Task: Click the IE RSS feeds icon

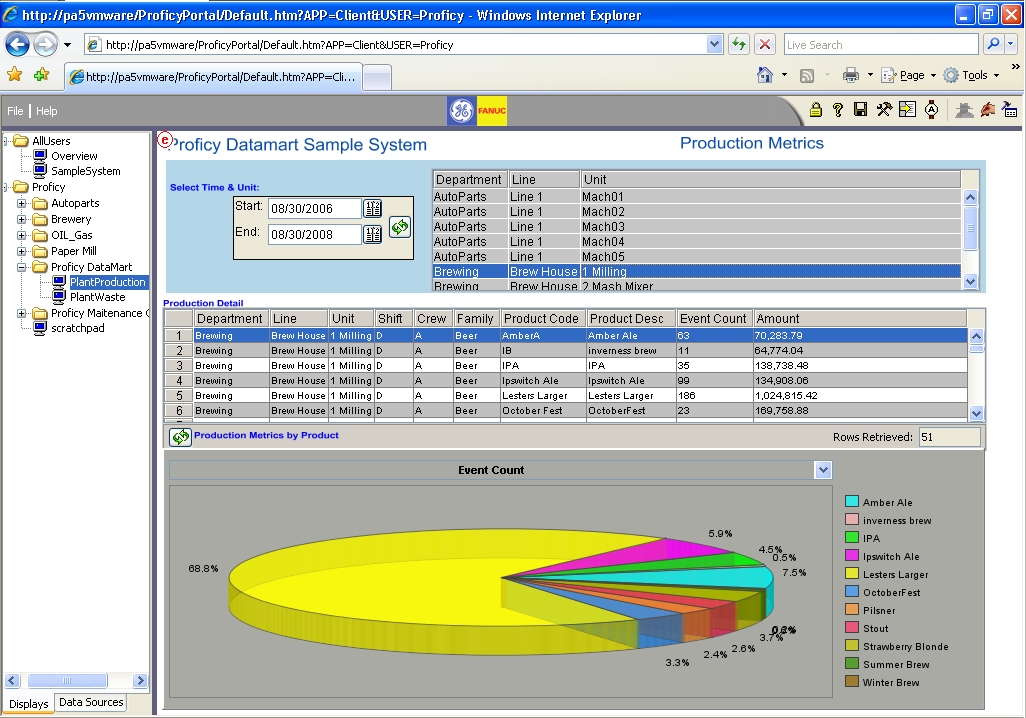Action: (807, 75)
